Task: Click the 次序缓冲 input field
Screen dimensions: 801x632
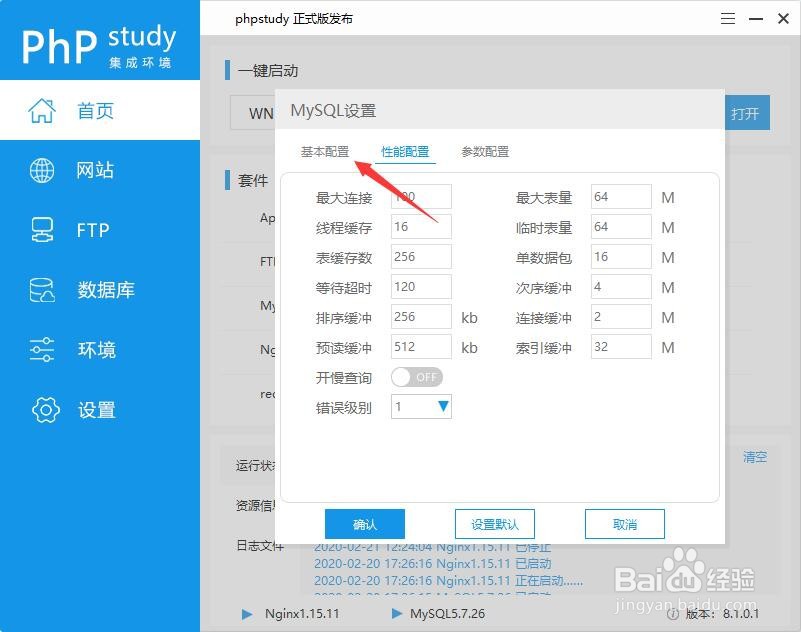Action: coord(621,287)
